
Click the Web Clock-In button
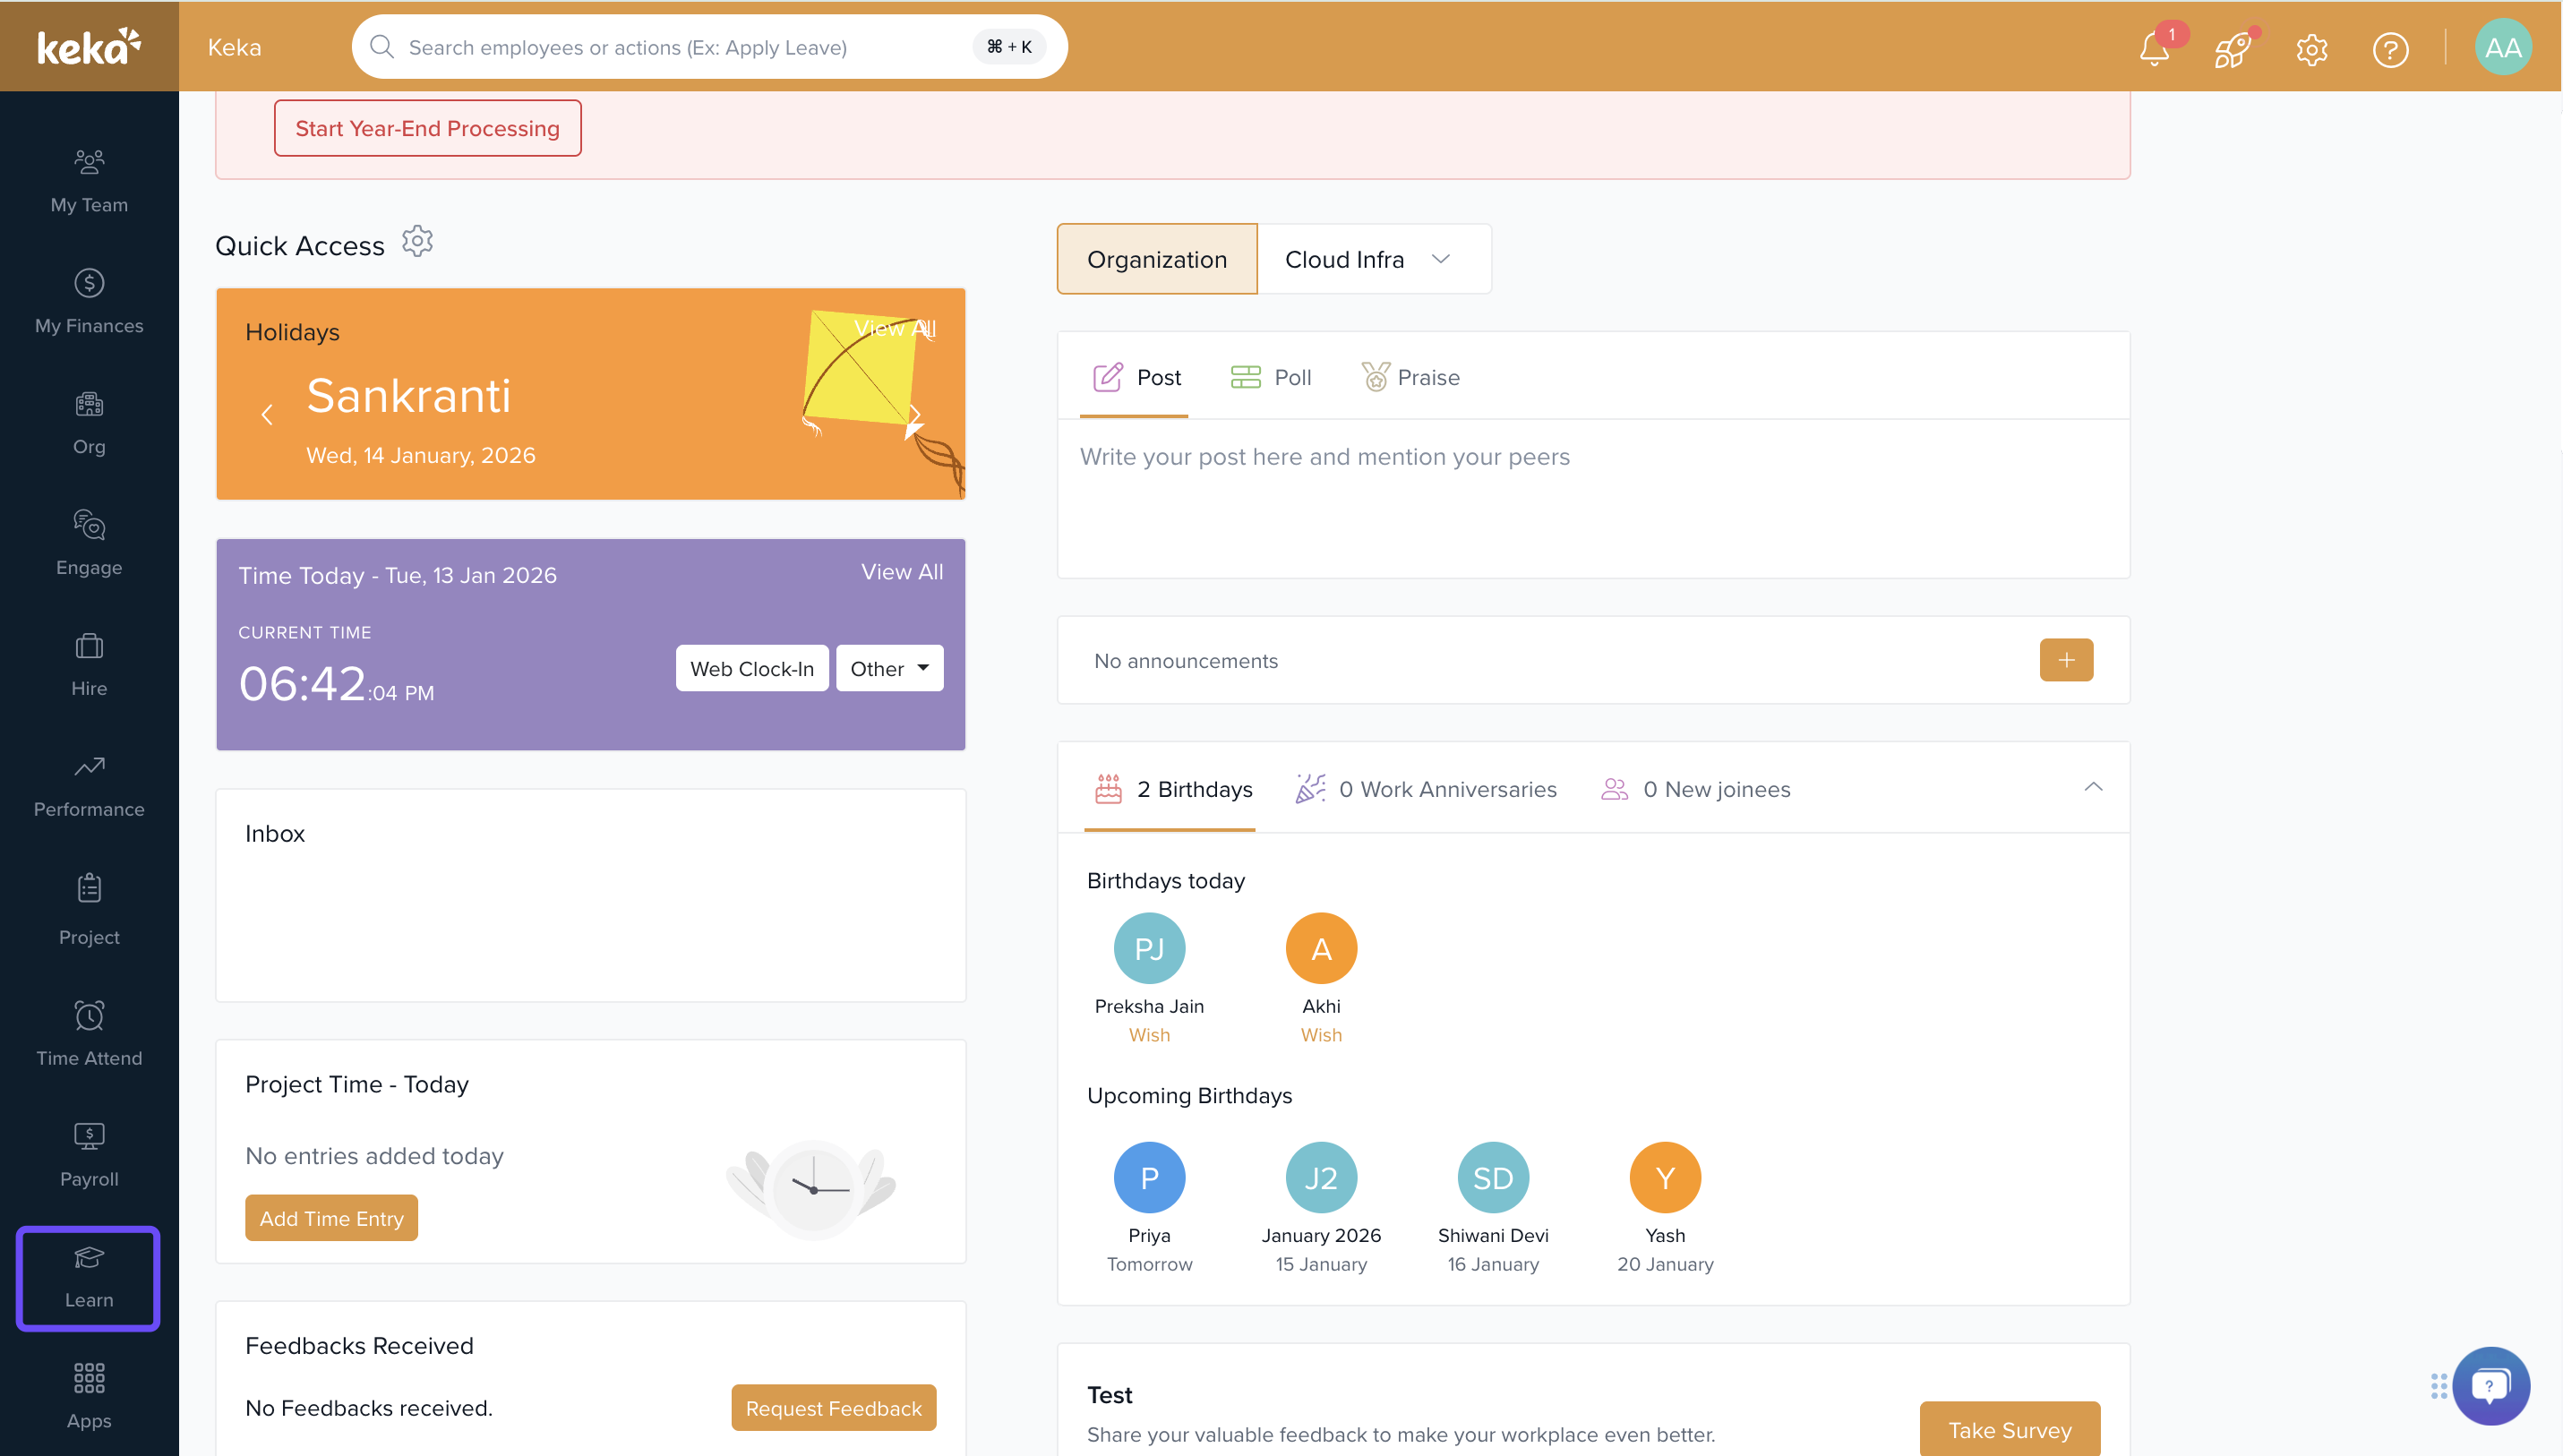(x=751, y=668)
